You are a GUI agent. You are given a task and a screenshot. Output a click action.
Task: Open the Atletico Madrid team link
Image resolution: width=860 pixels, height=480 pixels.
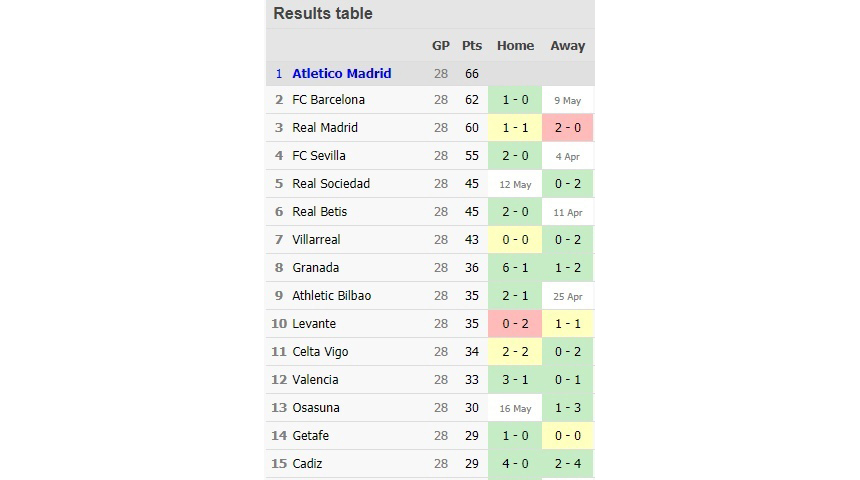pos(342,74)
